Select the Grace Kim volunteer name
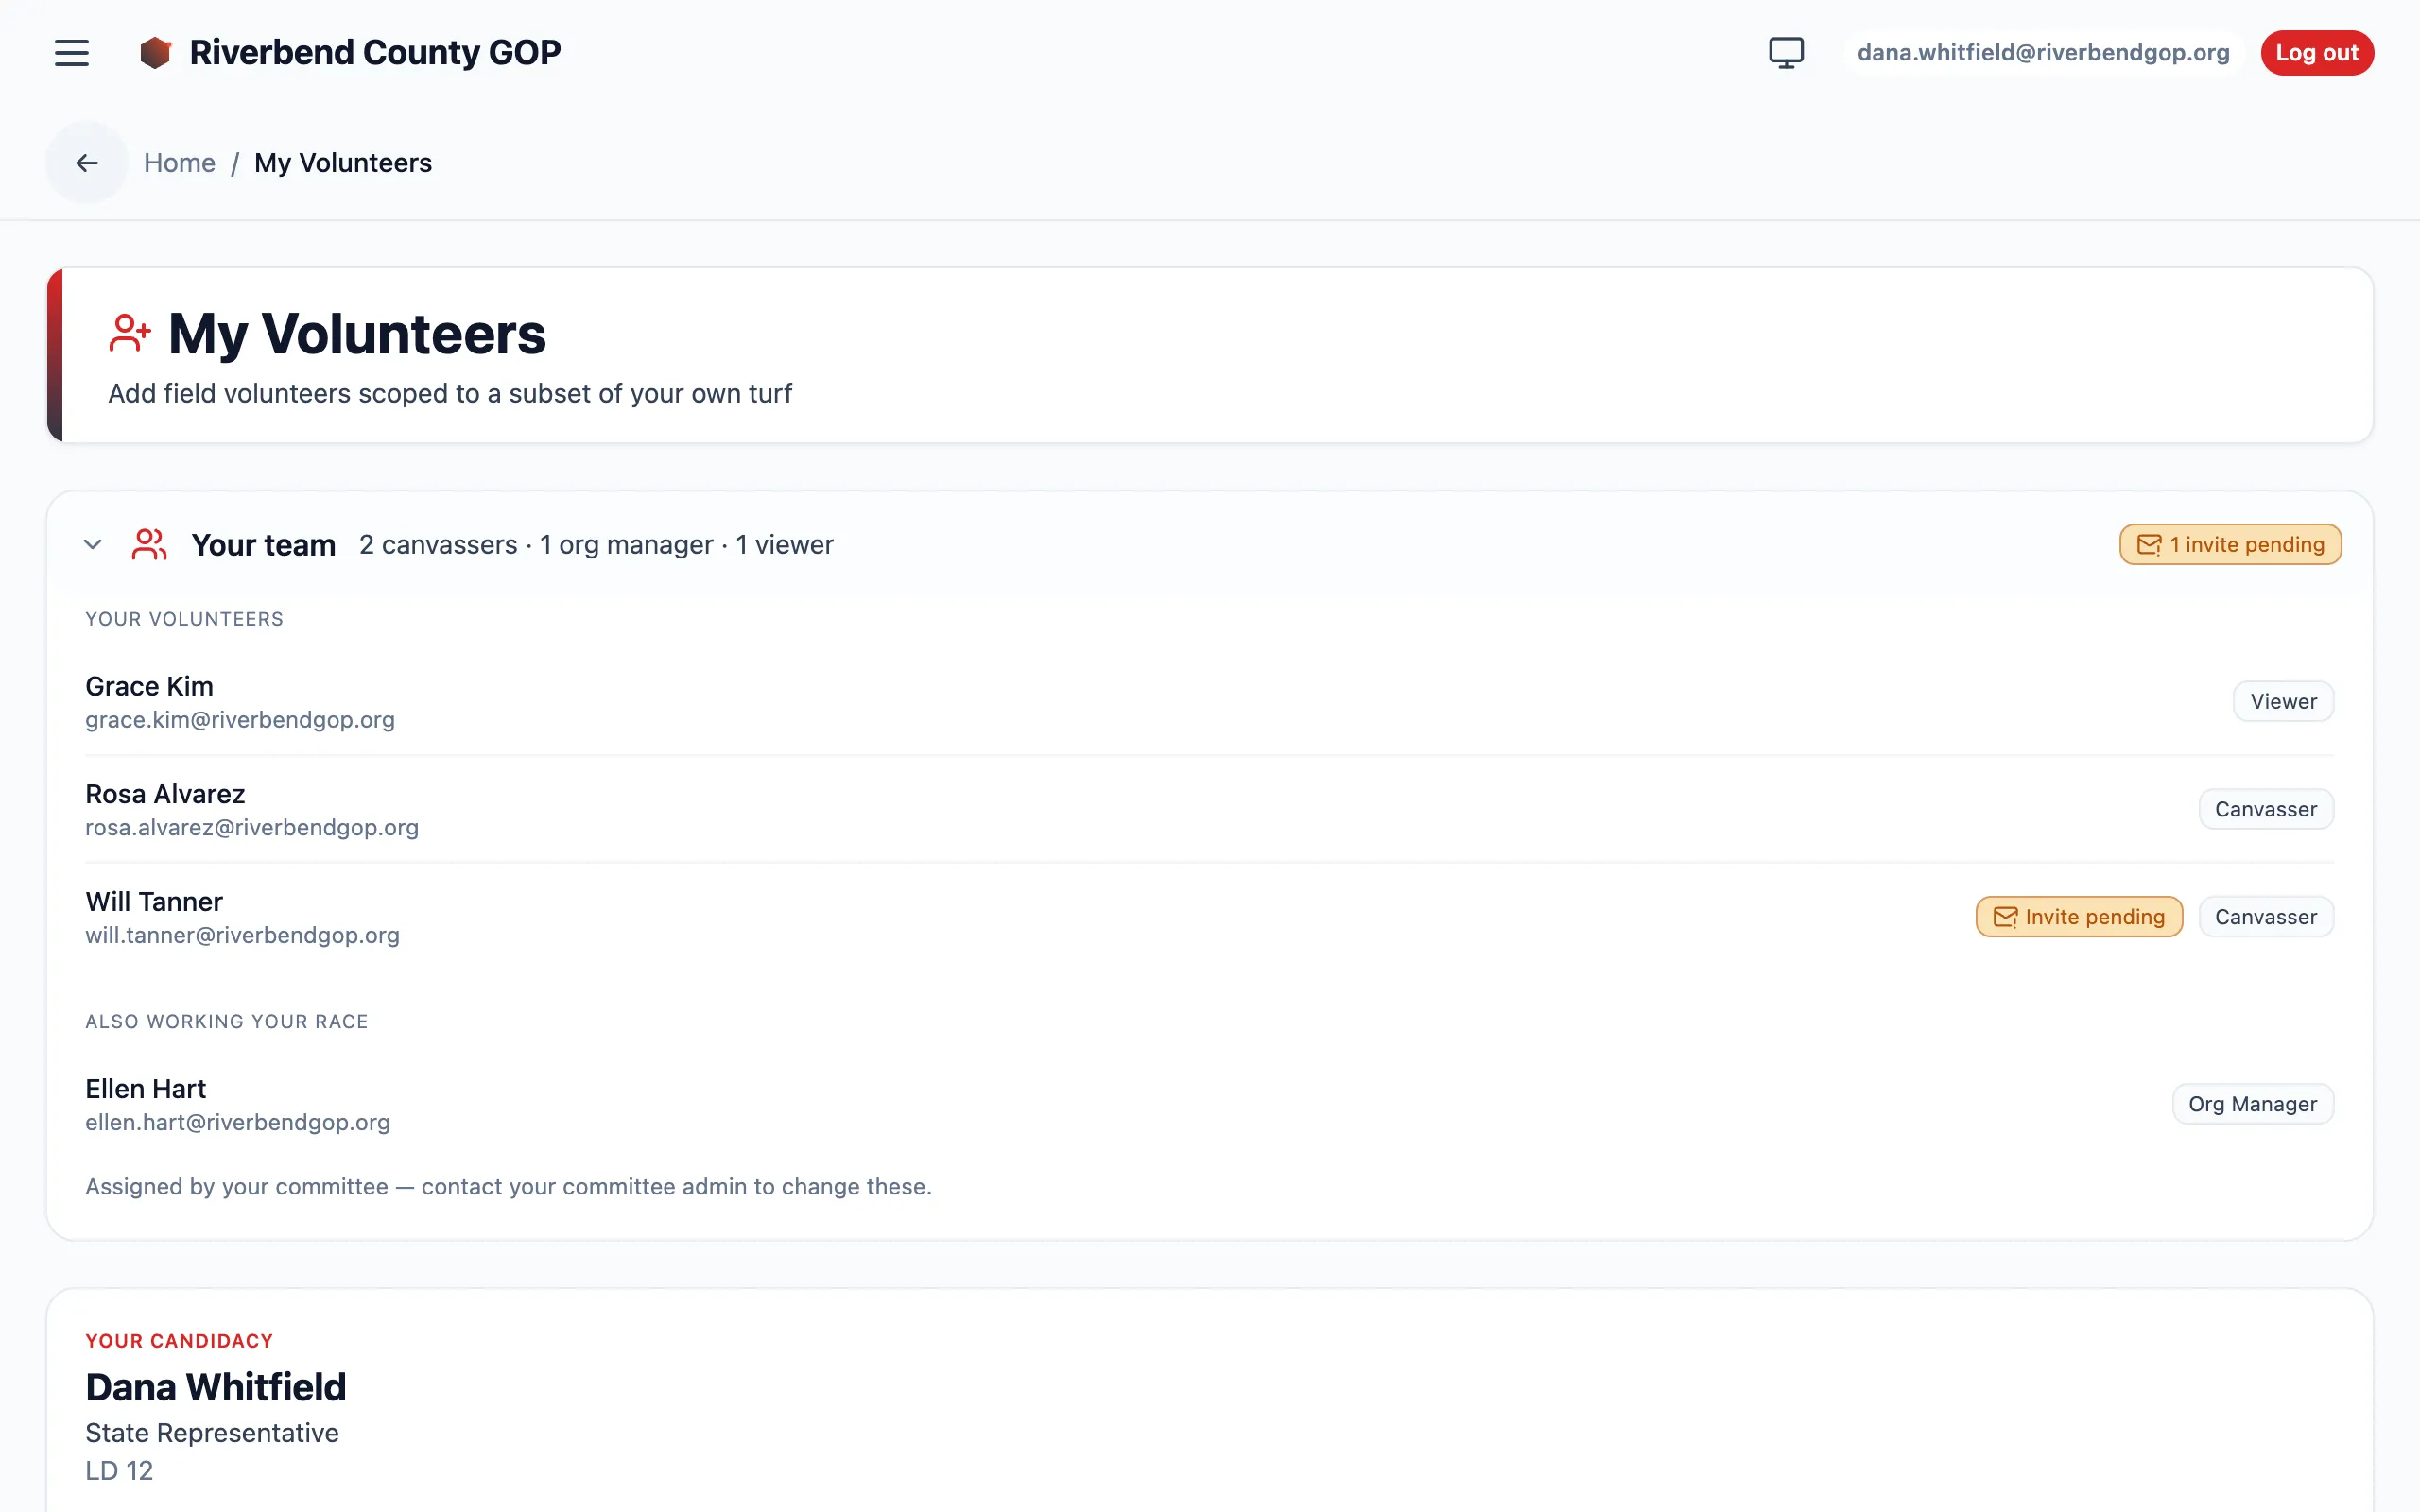Image resolution: width=2420 pixels, height=1512 pixels. (149, 686)
